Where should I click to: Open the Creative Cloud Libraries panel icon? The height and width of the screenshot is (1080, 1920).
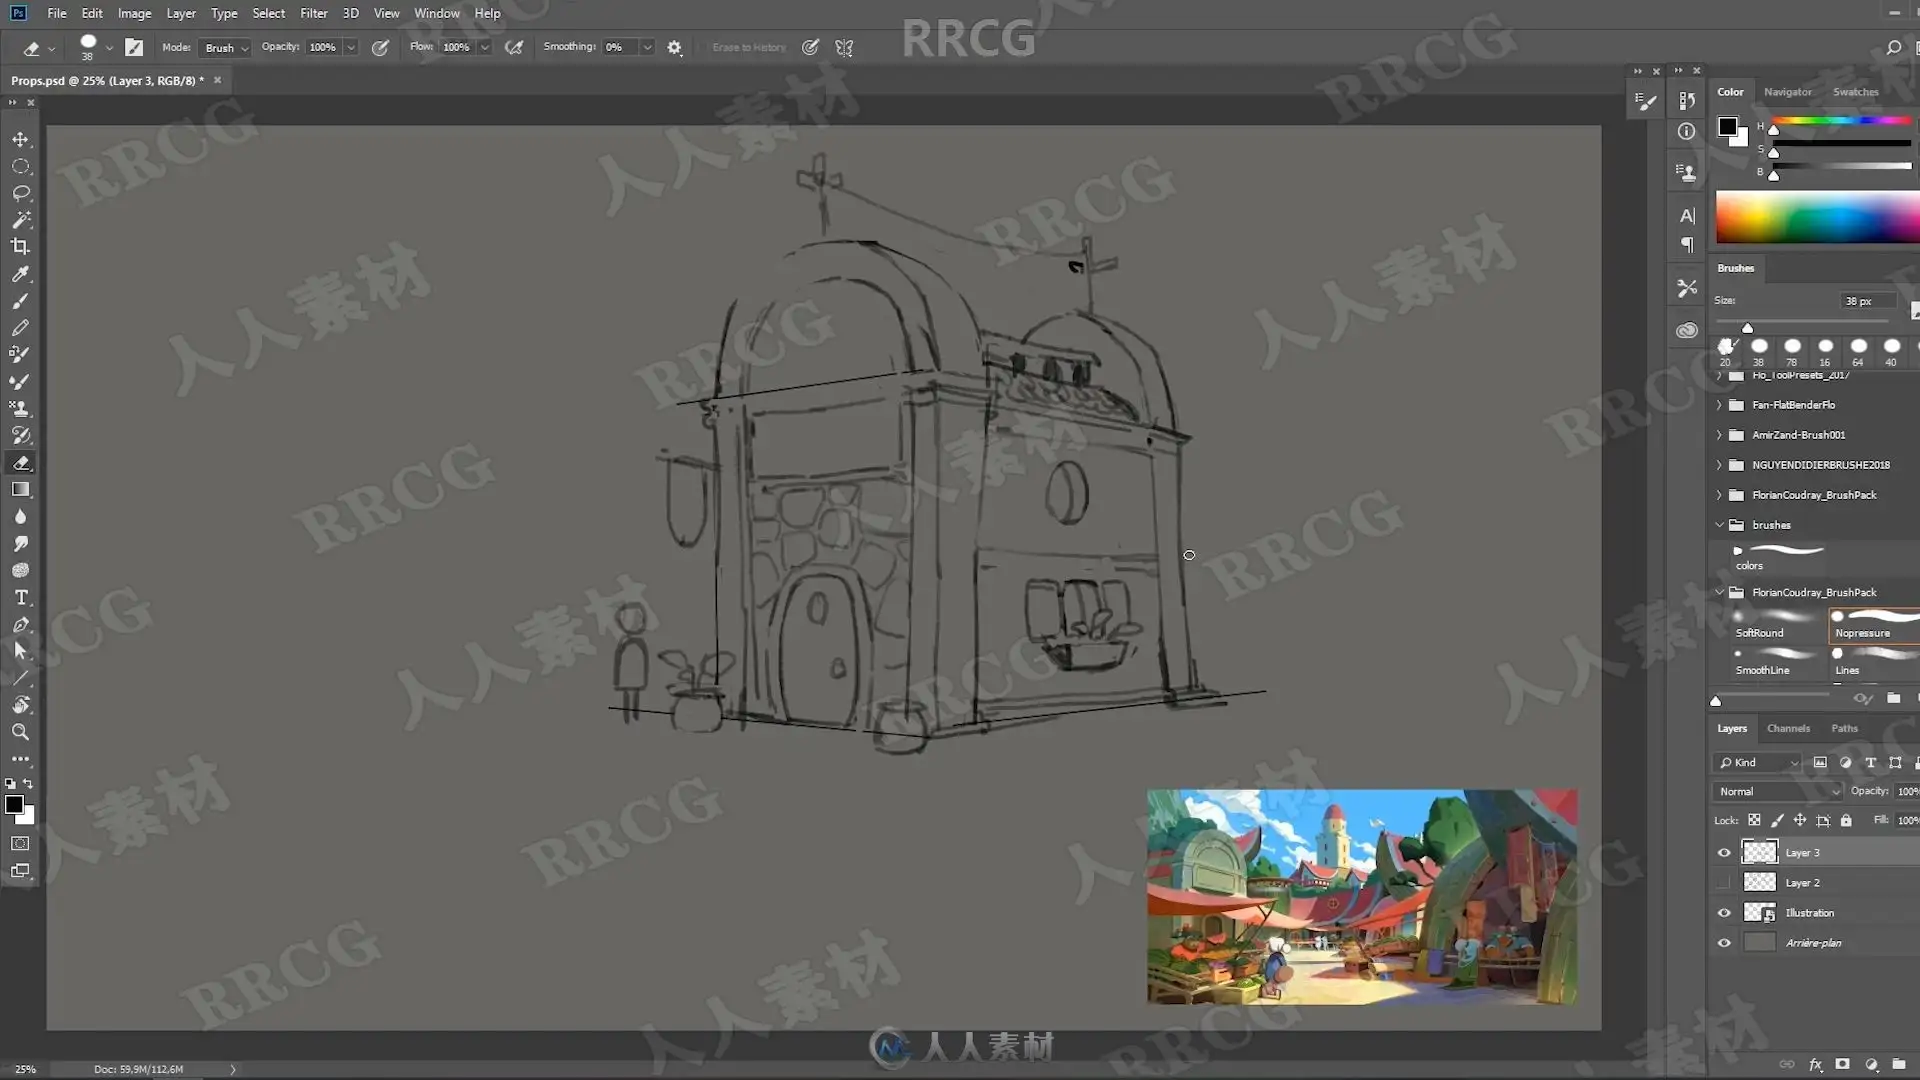(x=1687, y=330)
